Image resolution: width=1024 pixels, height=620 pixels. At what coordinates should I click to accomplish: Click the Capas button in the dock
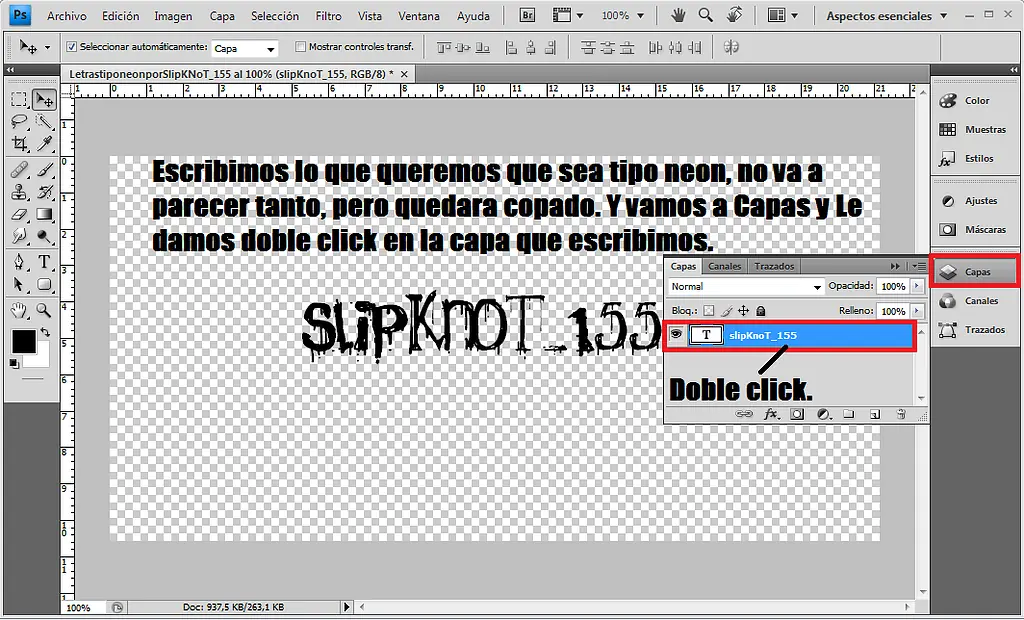click(x=975, y=272)
